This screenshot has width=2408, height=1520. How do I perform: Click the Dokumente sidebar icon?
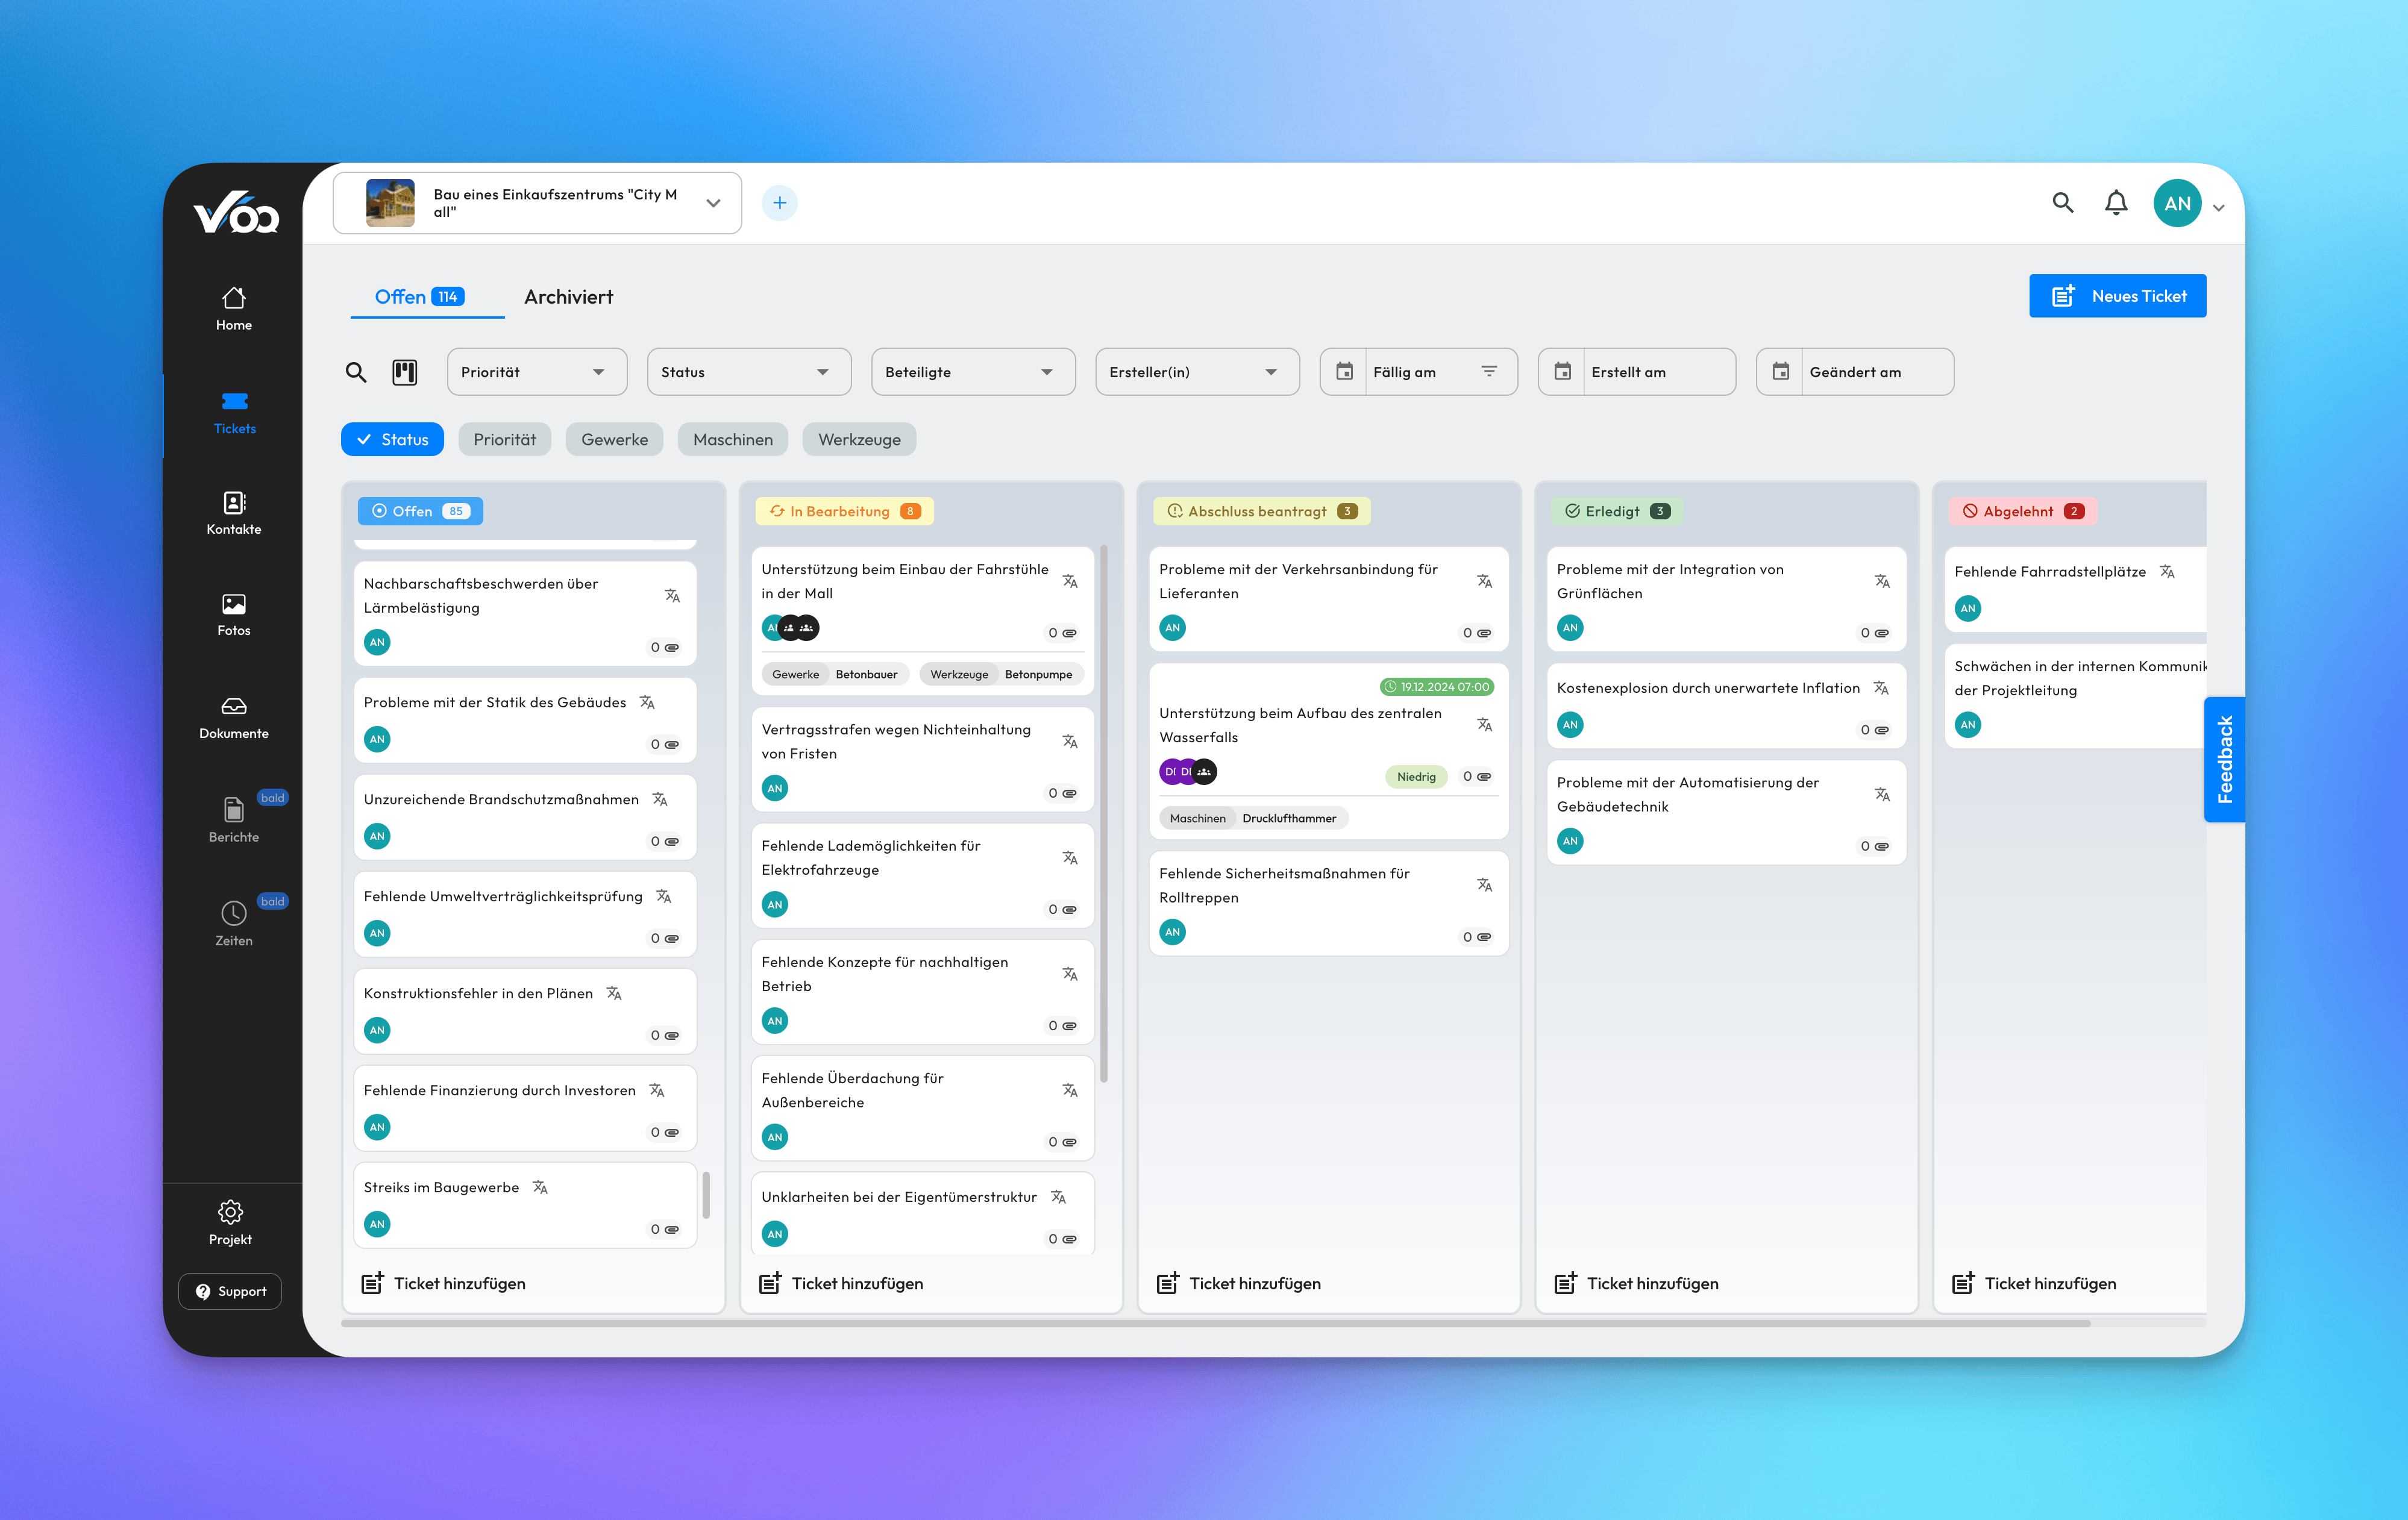(x=233, y=707)
